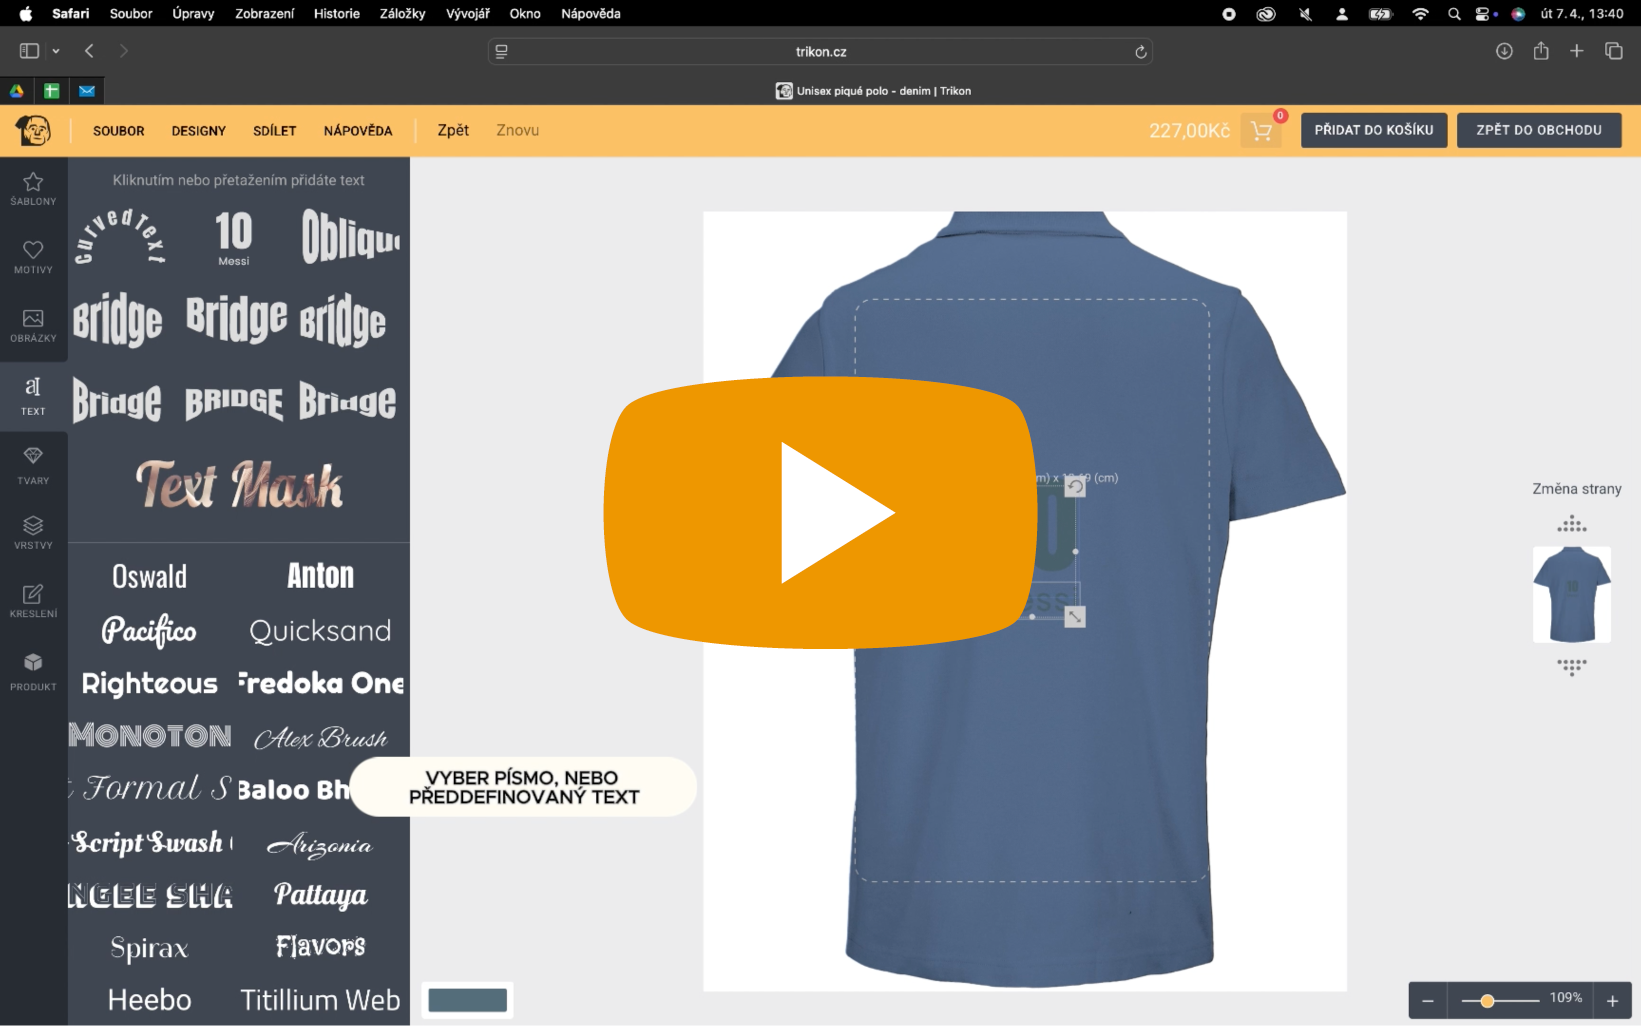The height and width of the screenshot is (1026, 1641).
Task: Open the Tvary shapes panel
Action: pyautogui.click(x=33, y=465)
